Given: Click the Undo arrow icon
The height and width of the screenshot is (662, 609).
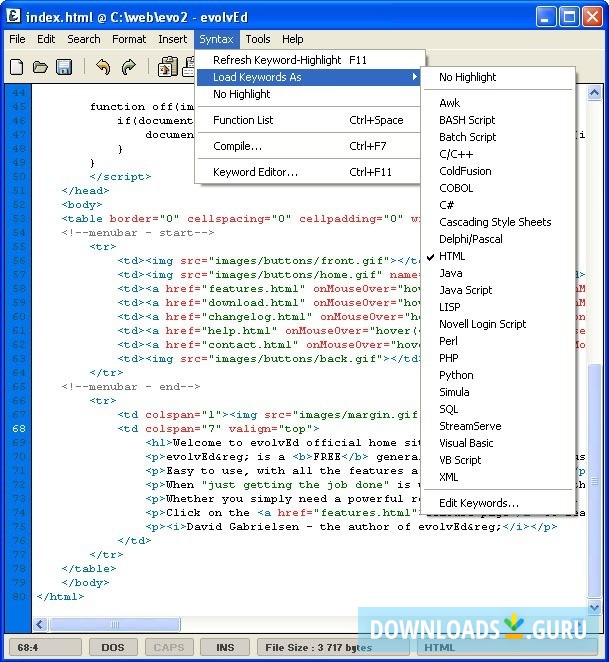Looking at the screenshot, I should point(103,67).
